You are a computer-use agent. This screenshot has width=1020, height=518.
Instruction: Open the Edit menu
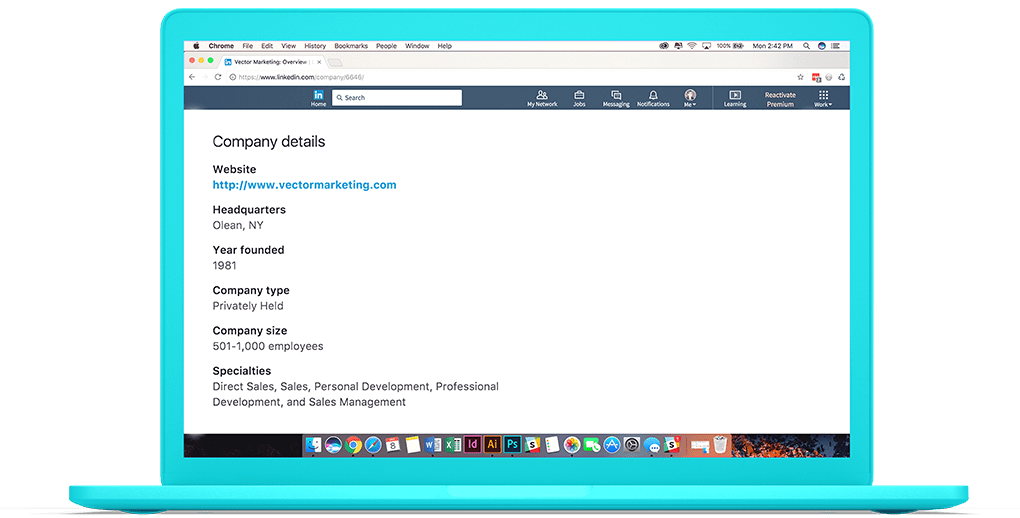click(x=267, y=46)
